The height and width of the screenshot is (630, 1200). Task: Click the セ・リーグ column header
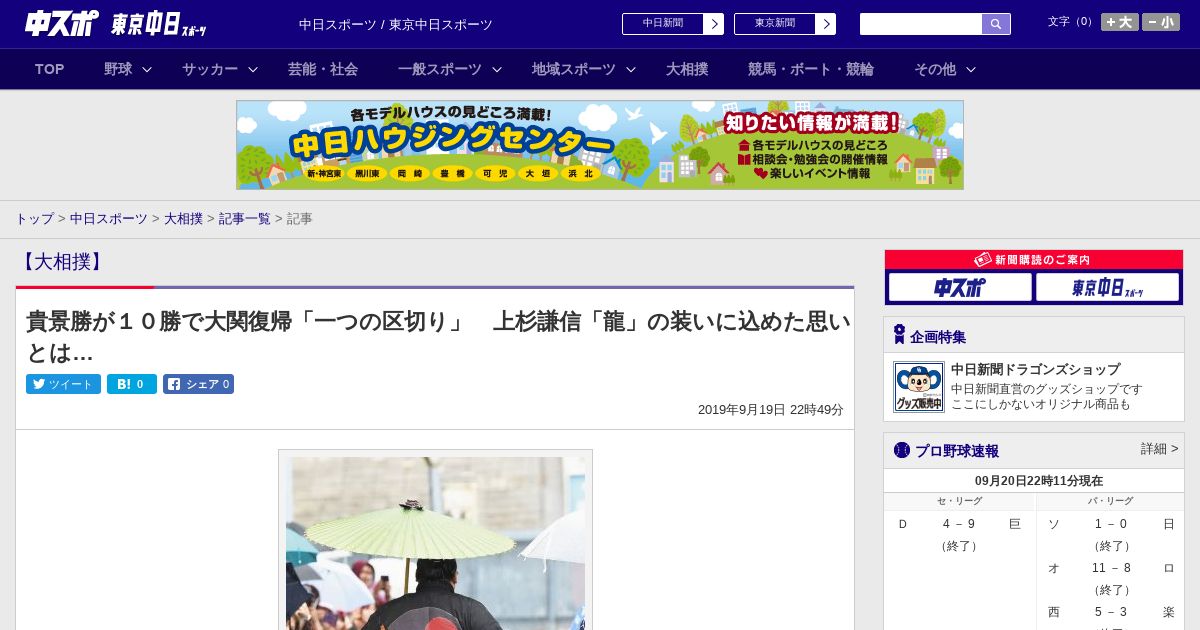(x=959, y=501)
